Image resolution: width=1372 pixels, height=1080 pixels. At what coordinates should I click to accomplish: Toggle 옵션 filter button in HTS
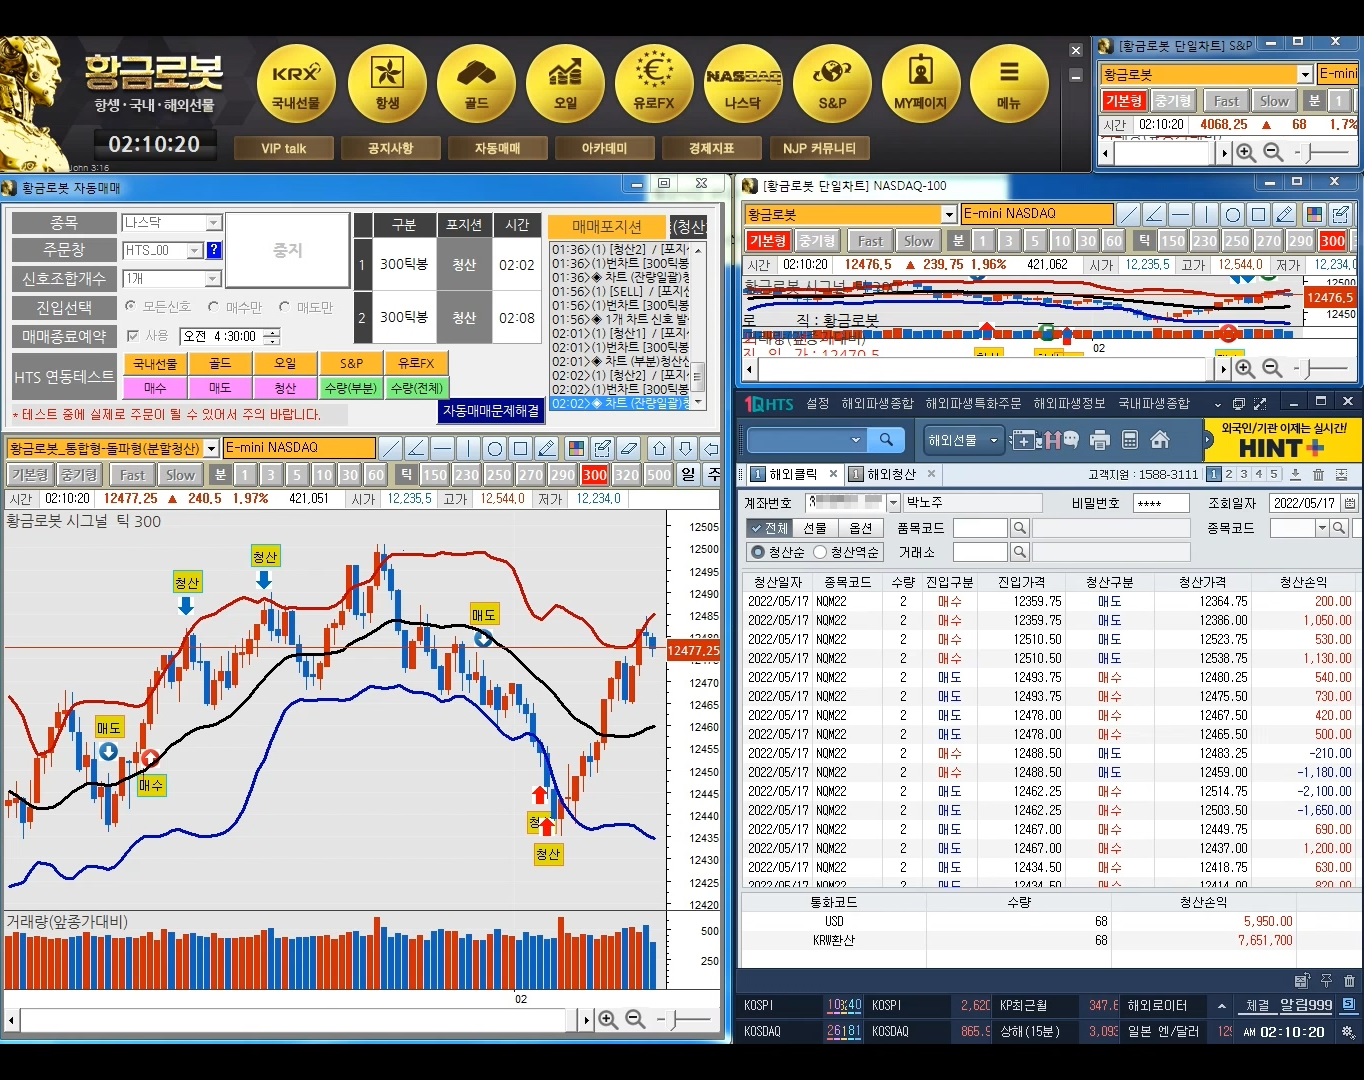pos(860,528)
